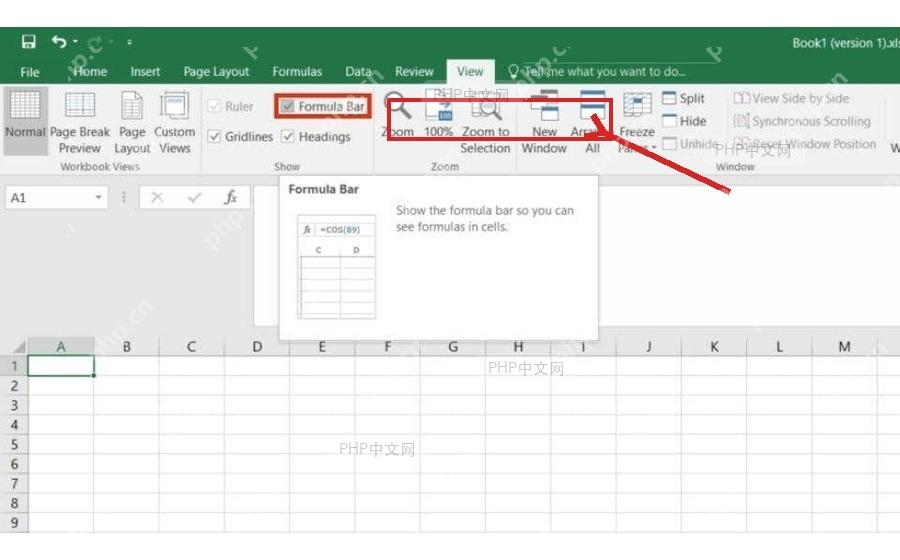Select row 5 header
The image size is (900, 560).
tap(14, 444)
